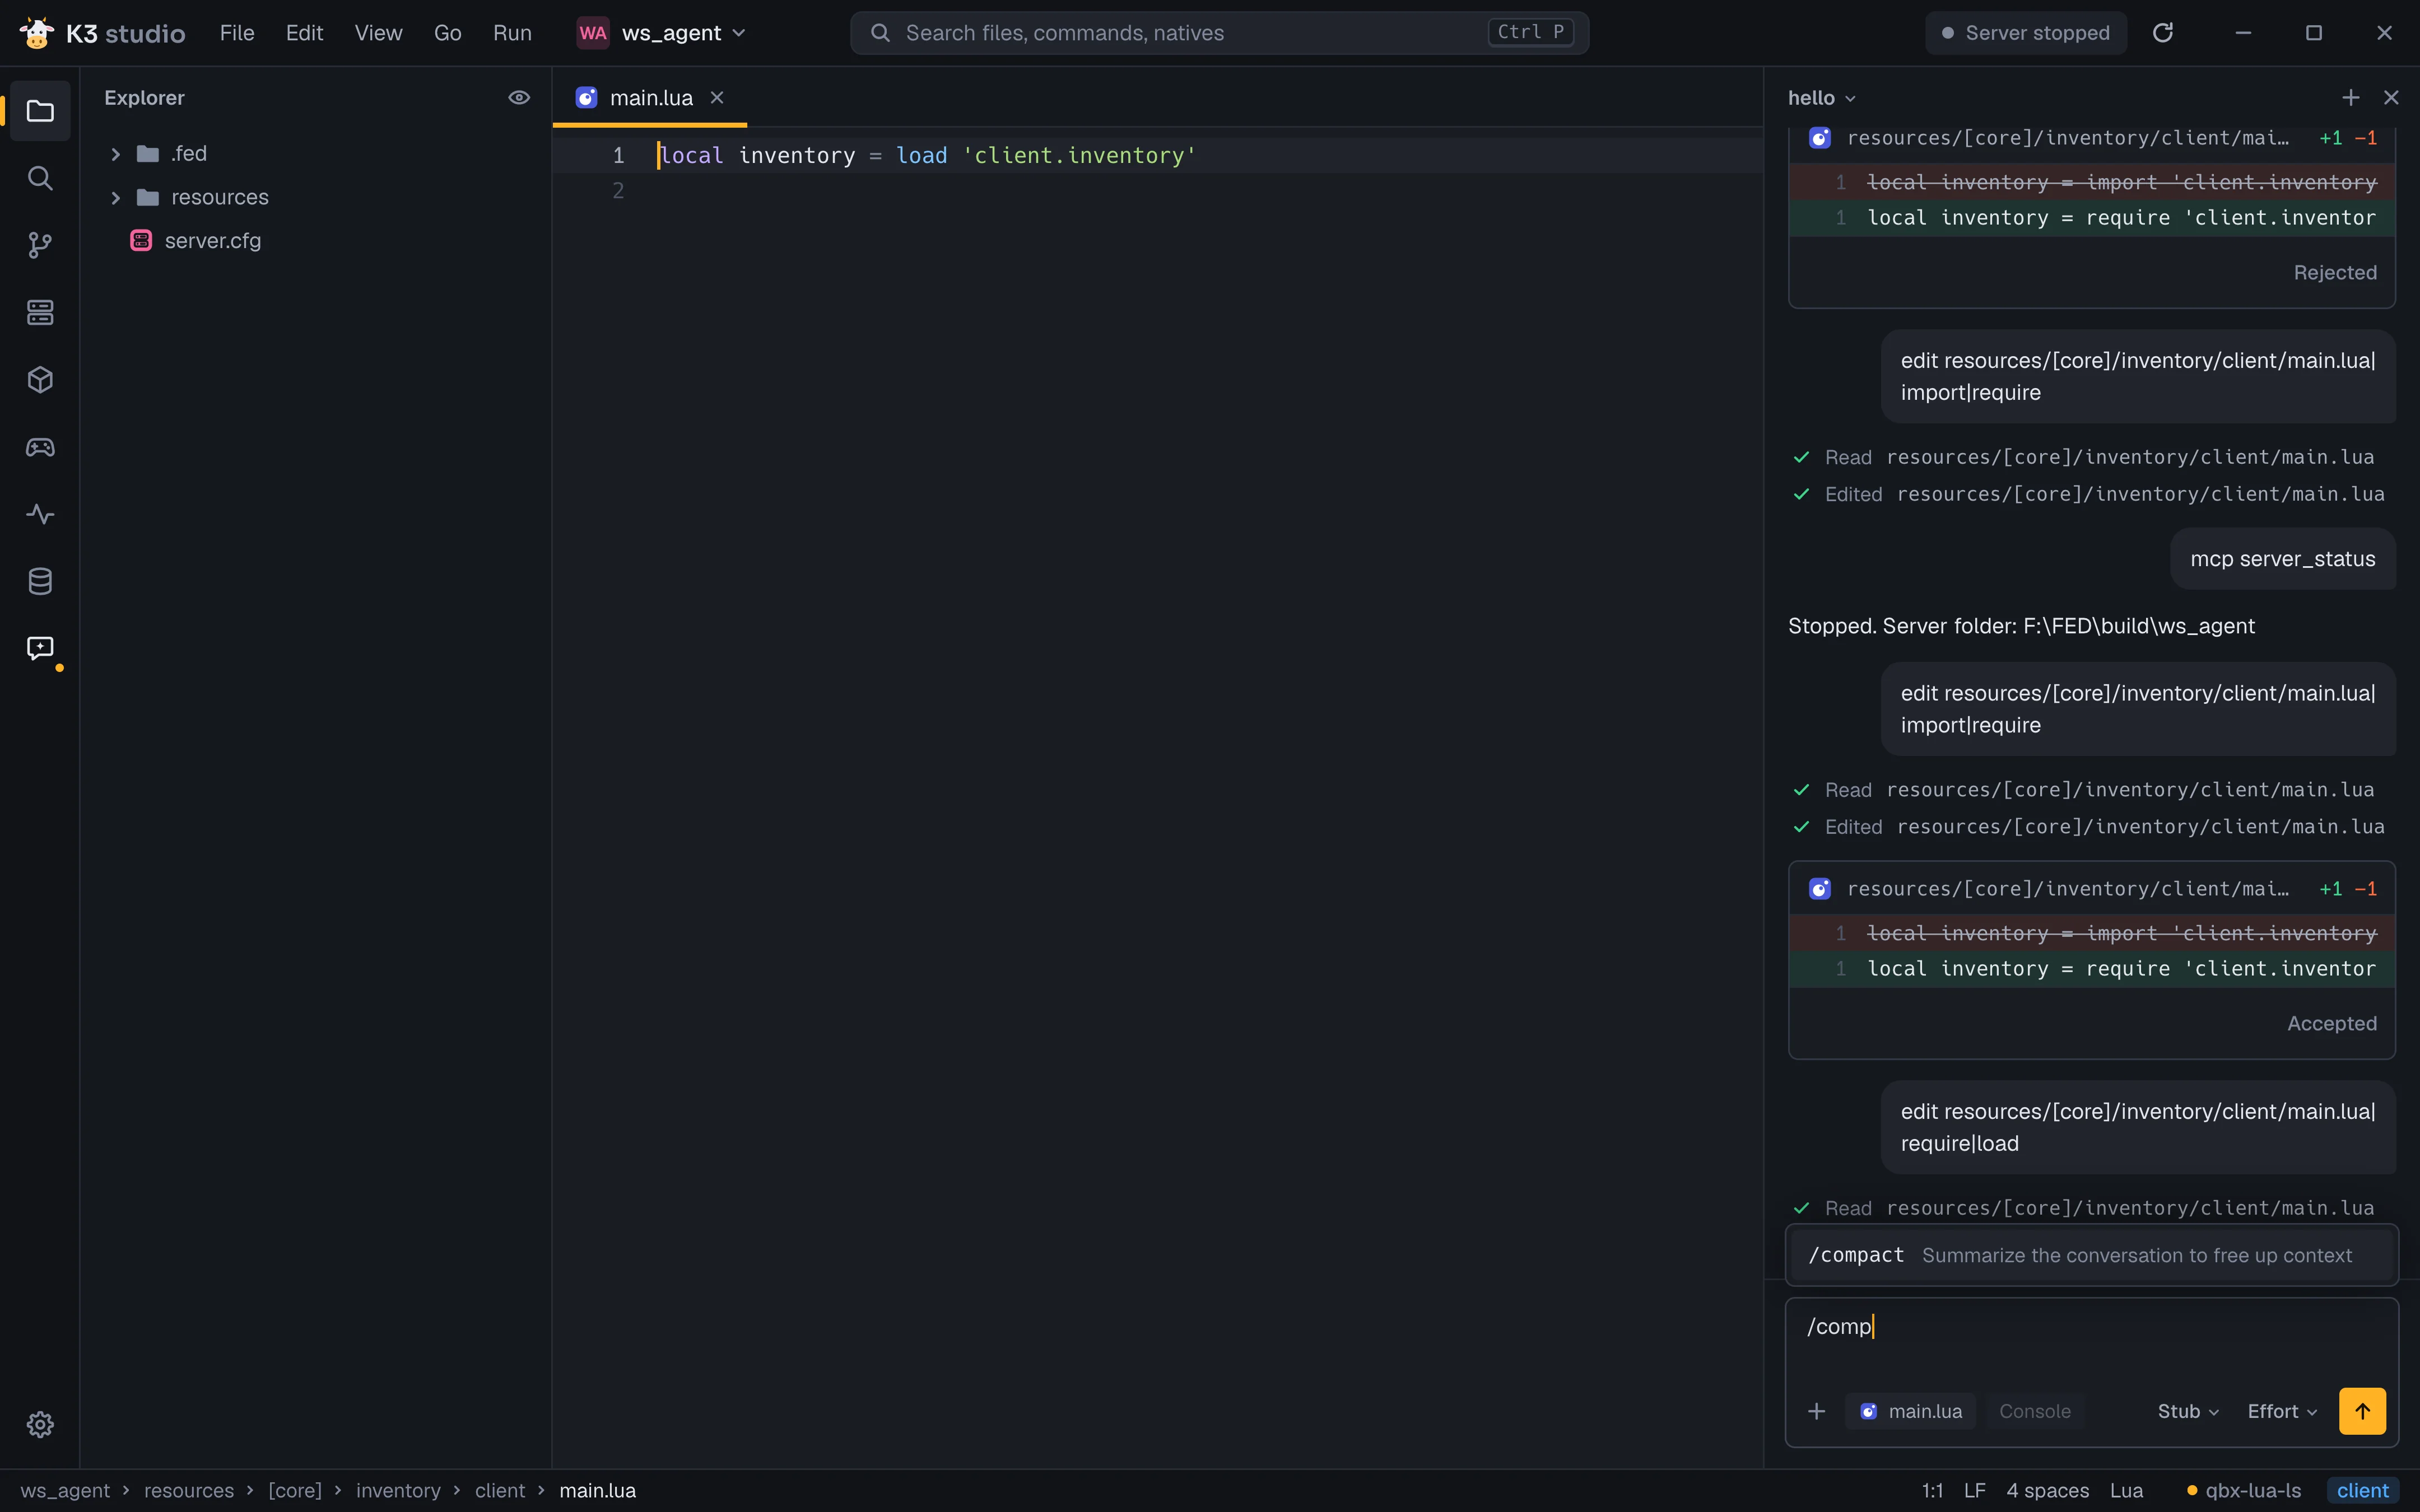Send the chat message arrow button
This screenshot has width=2420, height=1512.
coord(2362,1411)
